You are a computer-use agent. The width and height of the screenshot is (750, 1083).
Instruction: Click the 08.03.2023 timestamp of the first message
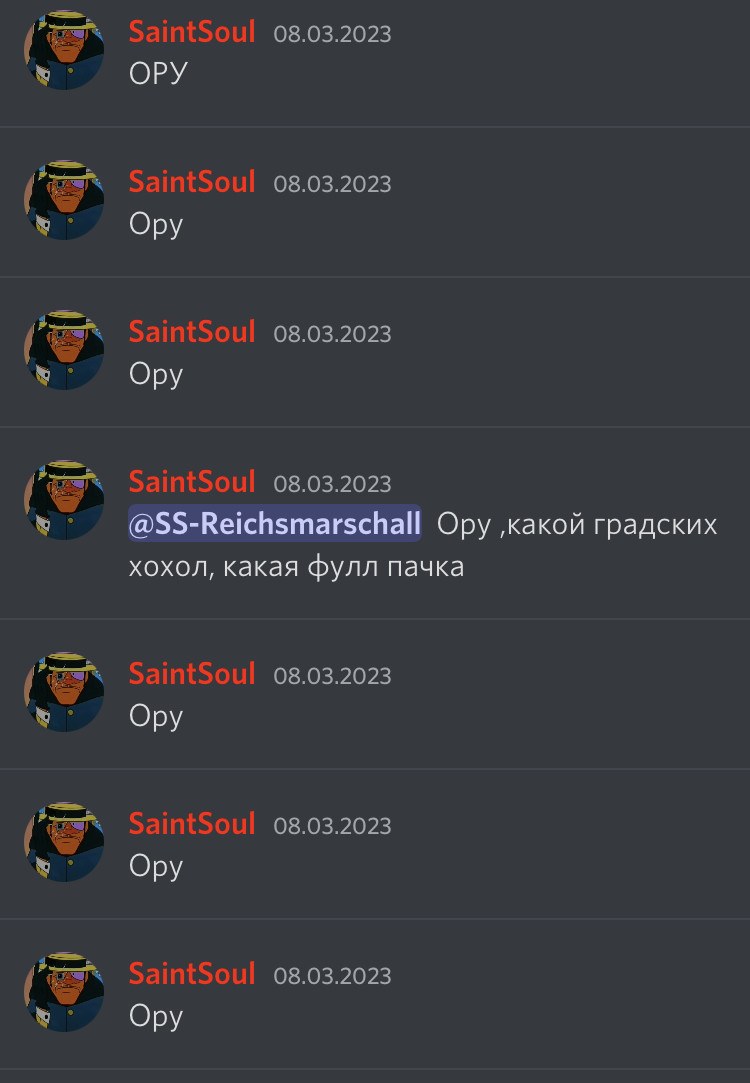(332, 34)
